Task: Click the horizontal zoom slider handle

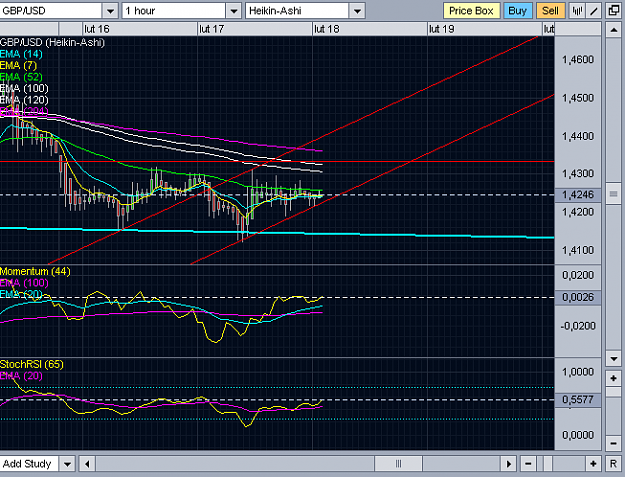Action: click(x=547, y=464)
